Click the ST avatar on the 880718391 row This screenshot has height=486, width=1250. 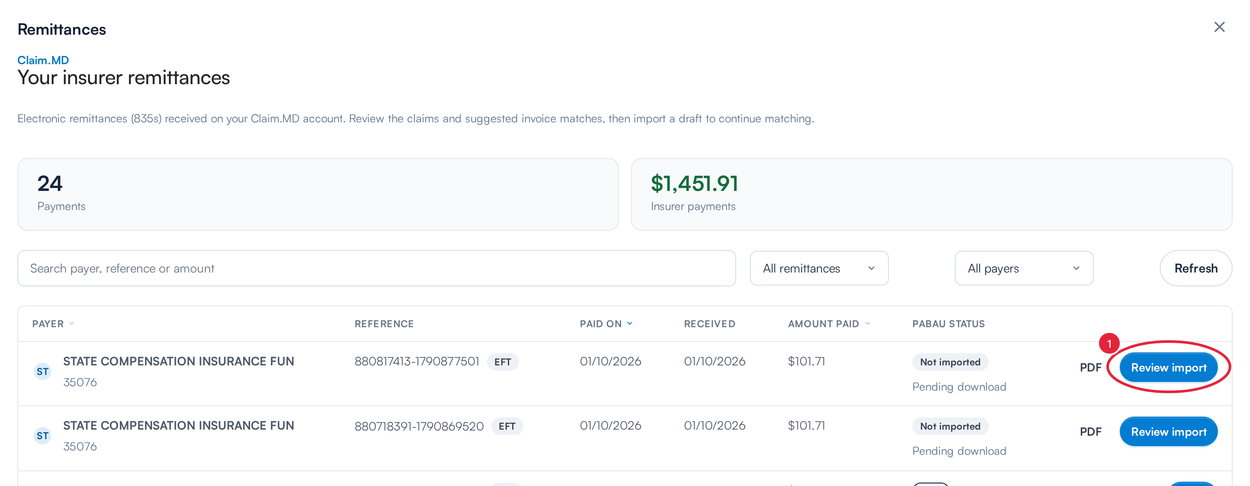[43, 435]
